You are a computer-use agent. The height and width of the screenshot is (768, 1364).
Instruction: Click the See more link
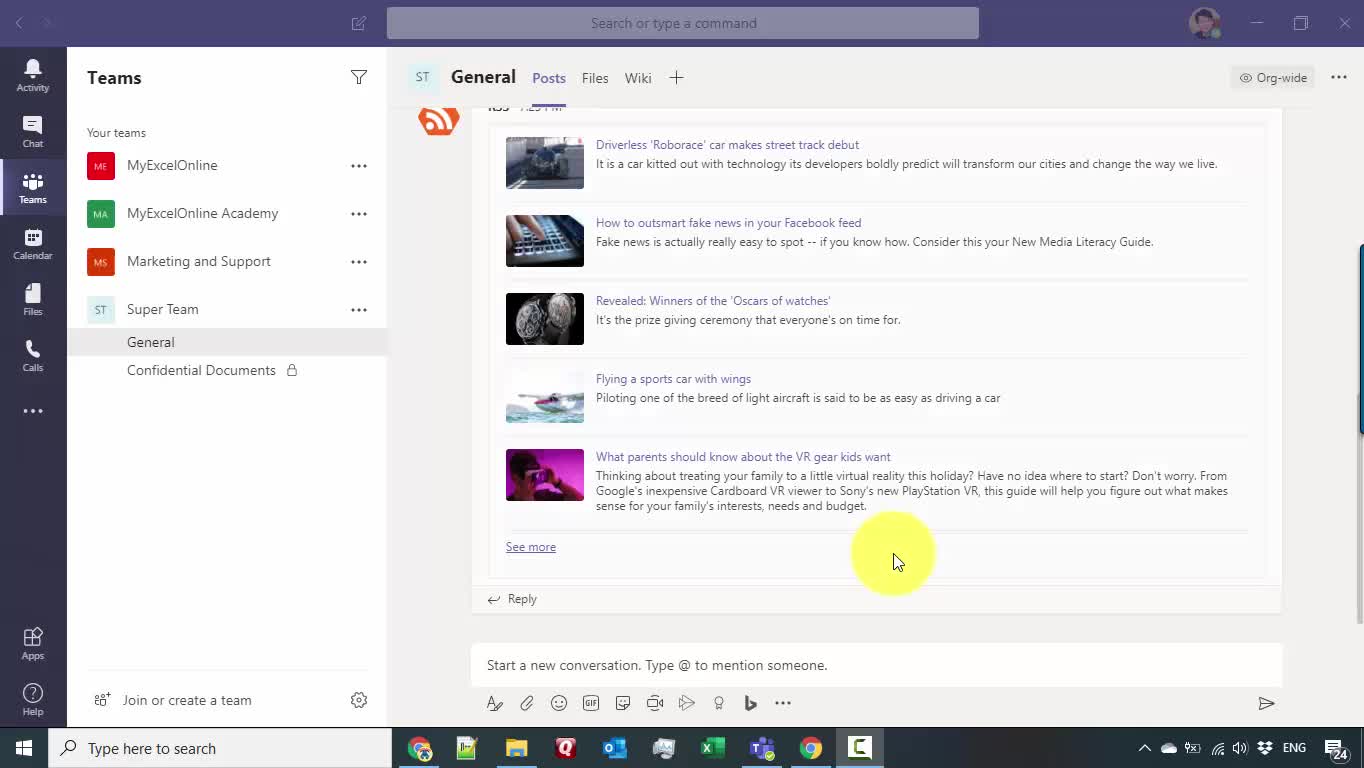[x=531, y=547]
